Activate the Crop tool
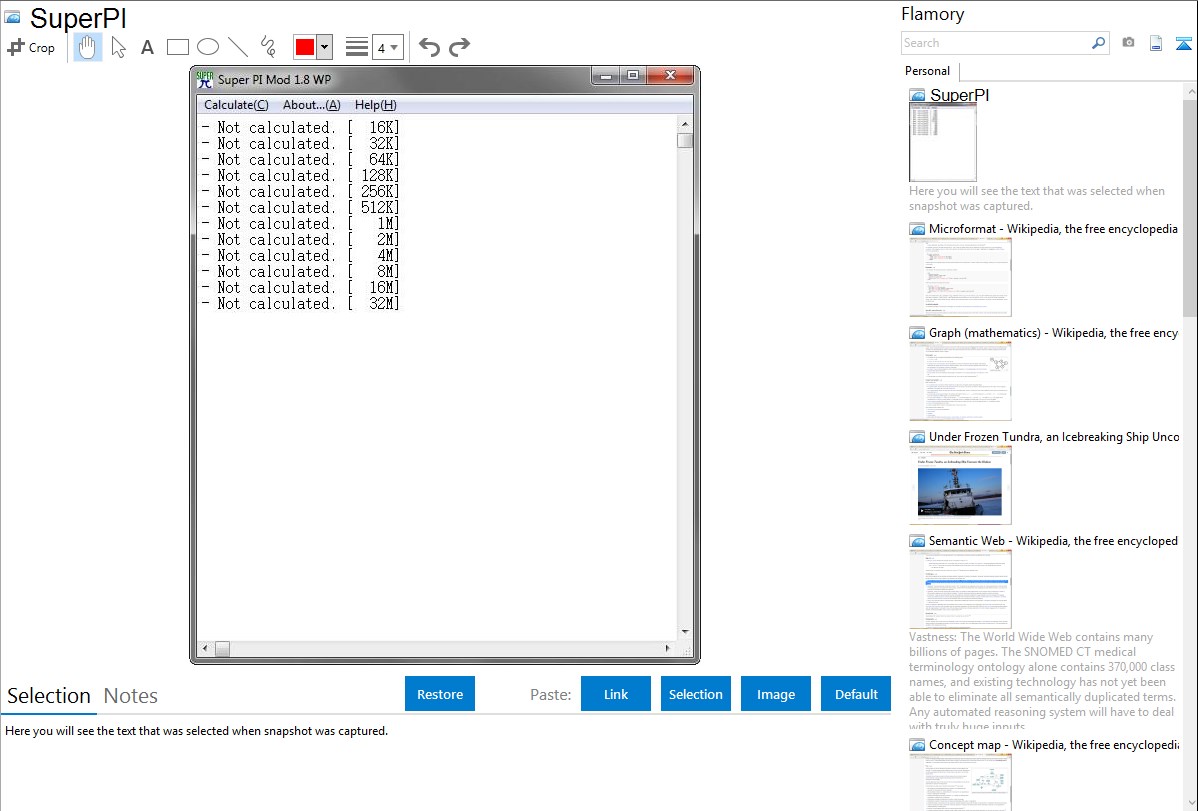 coord(31,47)
